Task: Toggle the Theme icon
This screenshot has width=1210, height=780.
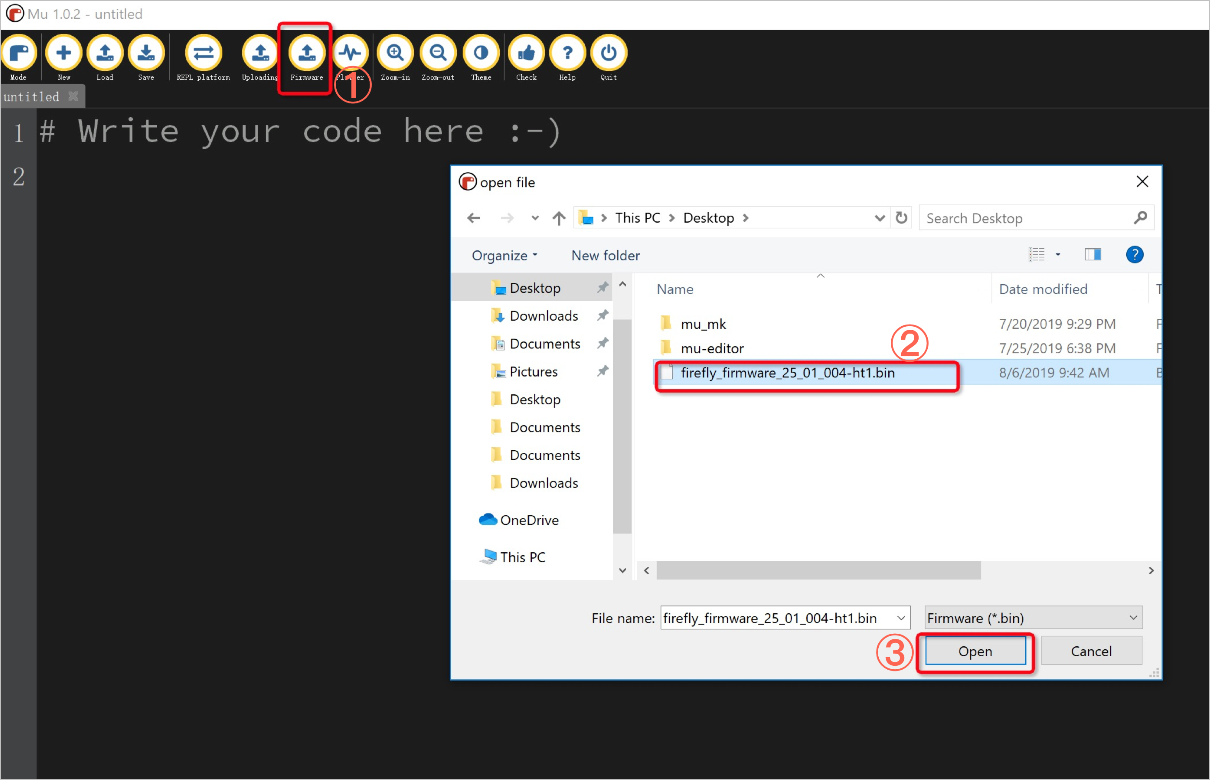Action: coord(481,53)
